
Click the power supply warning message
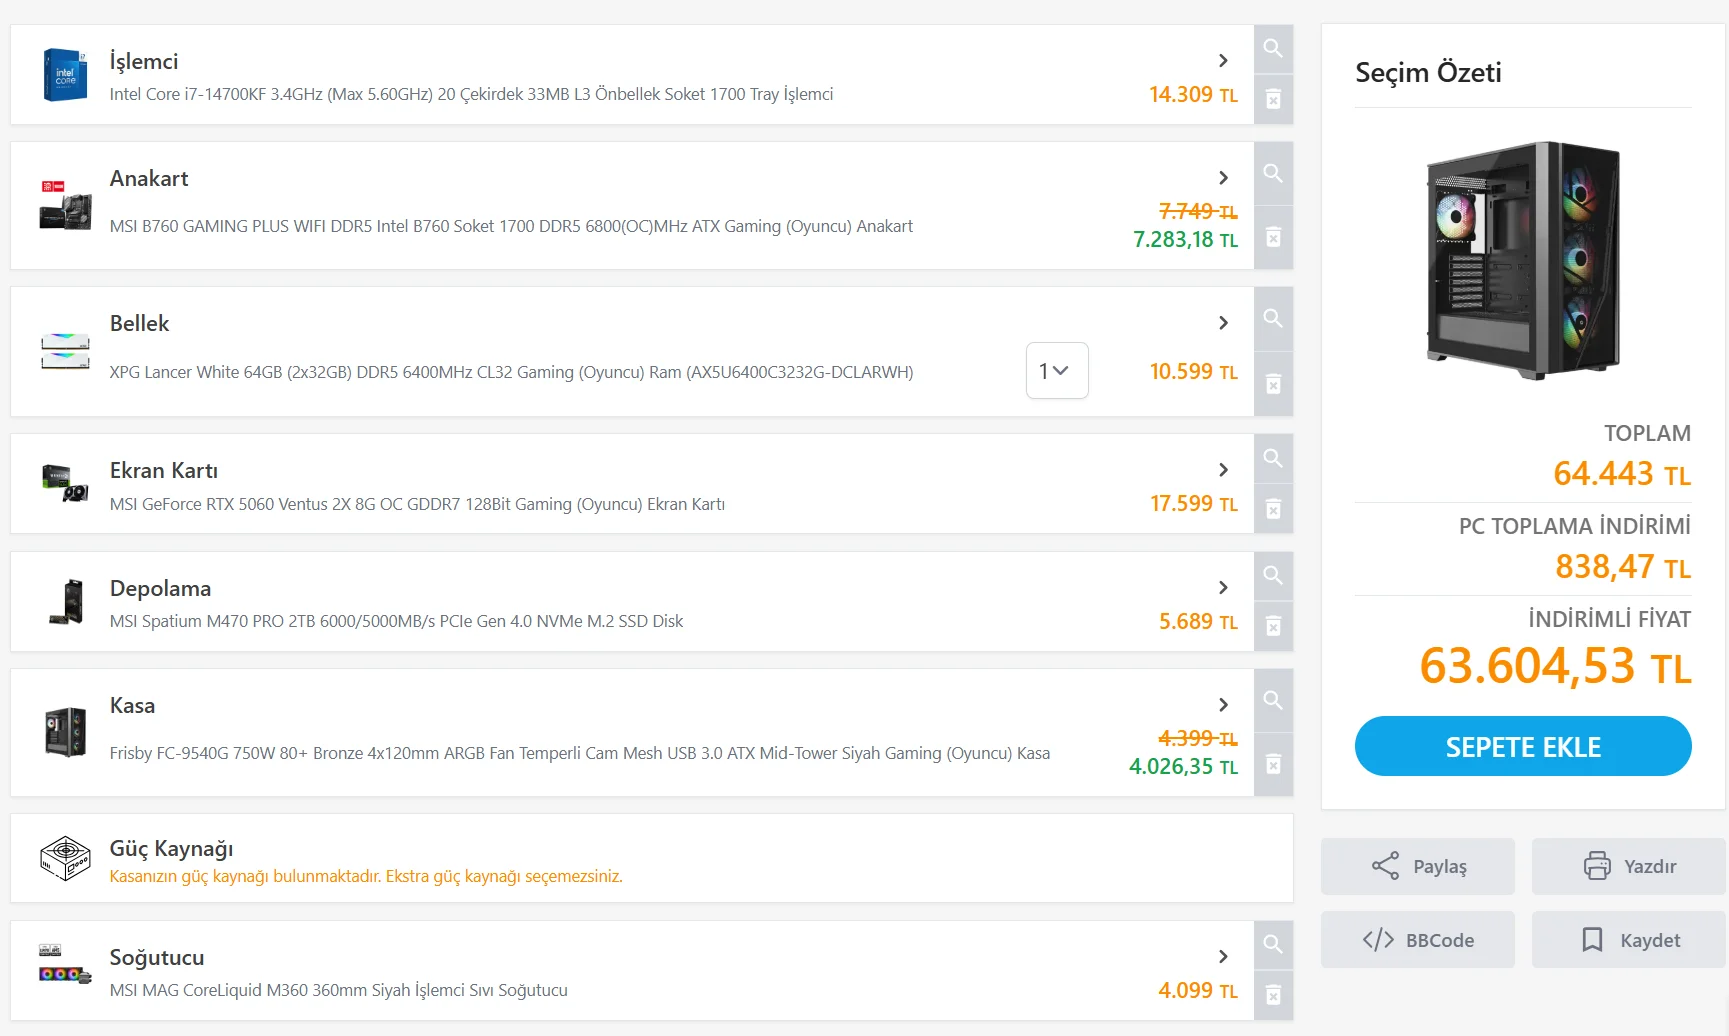366,876
